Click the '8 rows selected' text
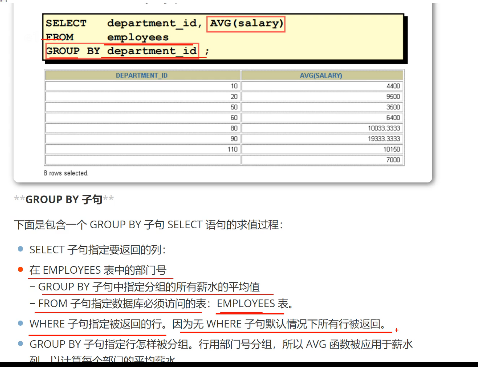Screen dimensions: 478x367 click(66, 173)
